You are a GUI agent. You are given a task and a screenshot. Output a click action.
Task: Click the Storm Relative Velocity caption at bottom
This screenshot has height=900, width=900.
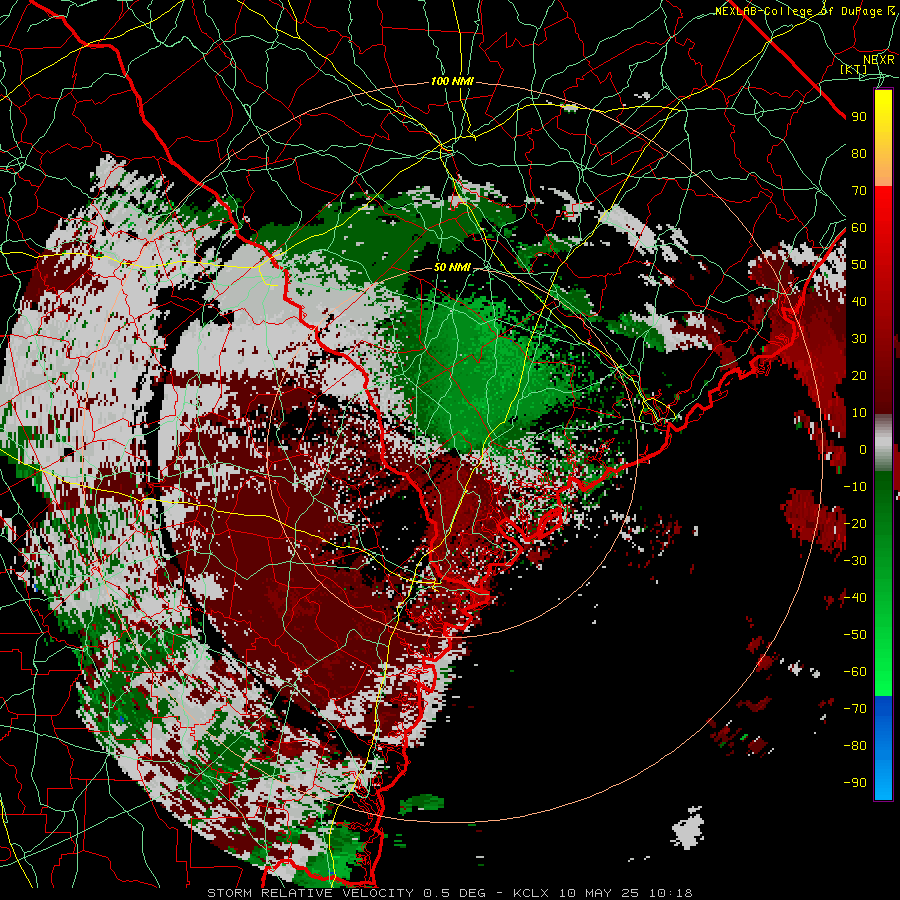click(x=449, y=893)
